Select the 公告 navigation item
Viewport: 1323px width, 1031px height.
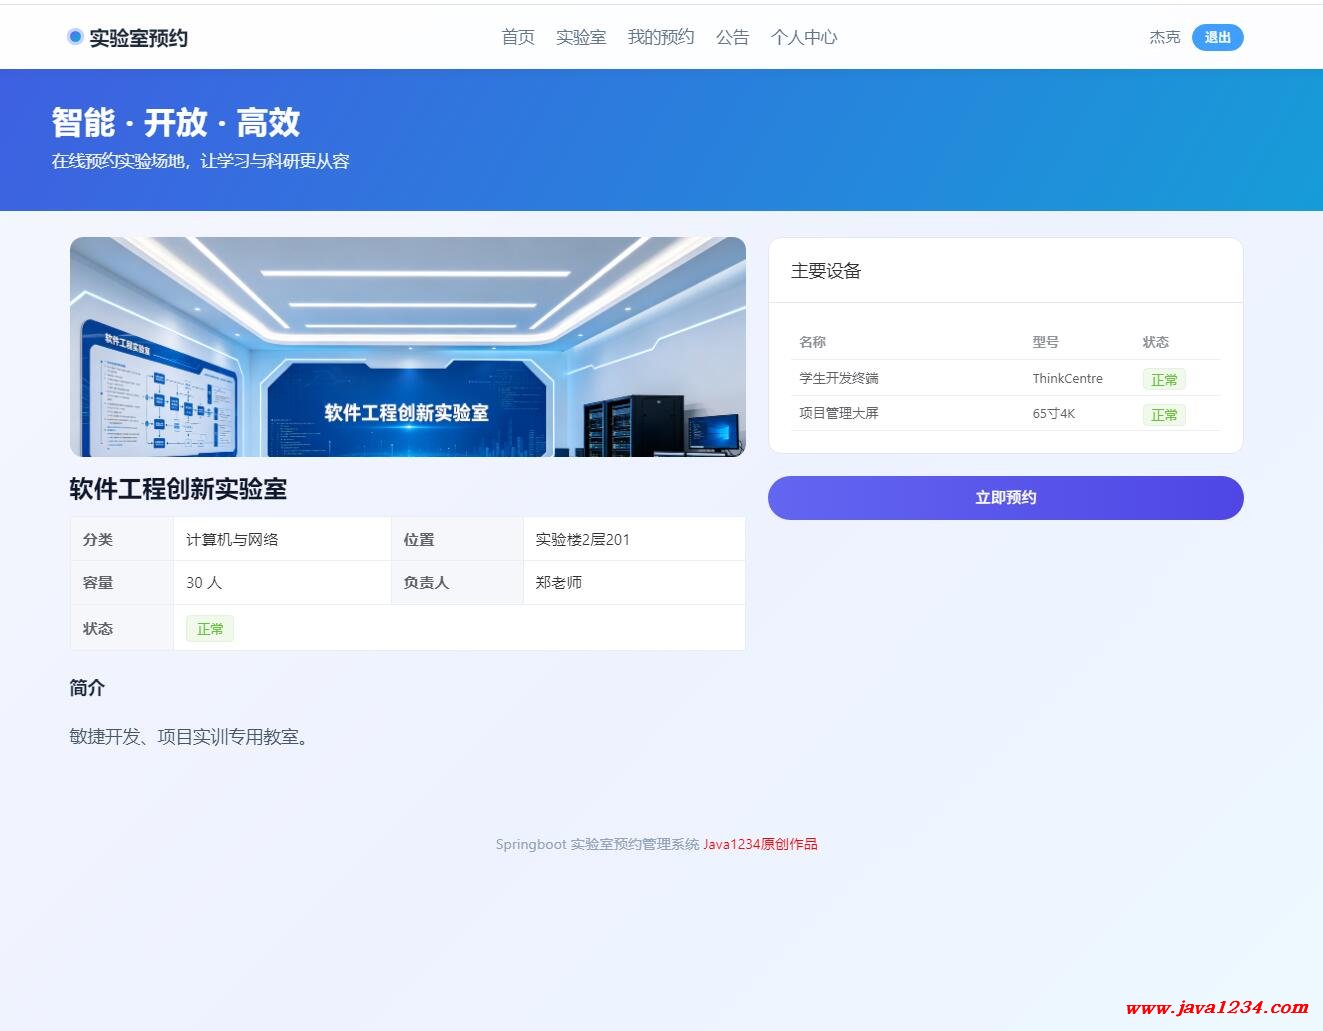(732, 37)
